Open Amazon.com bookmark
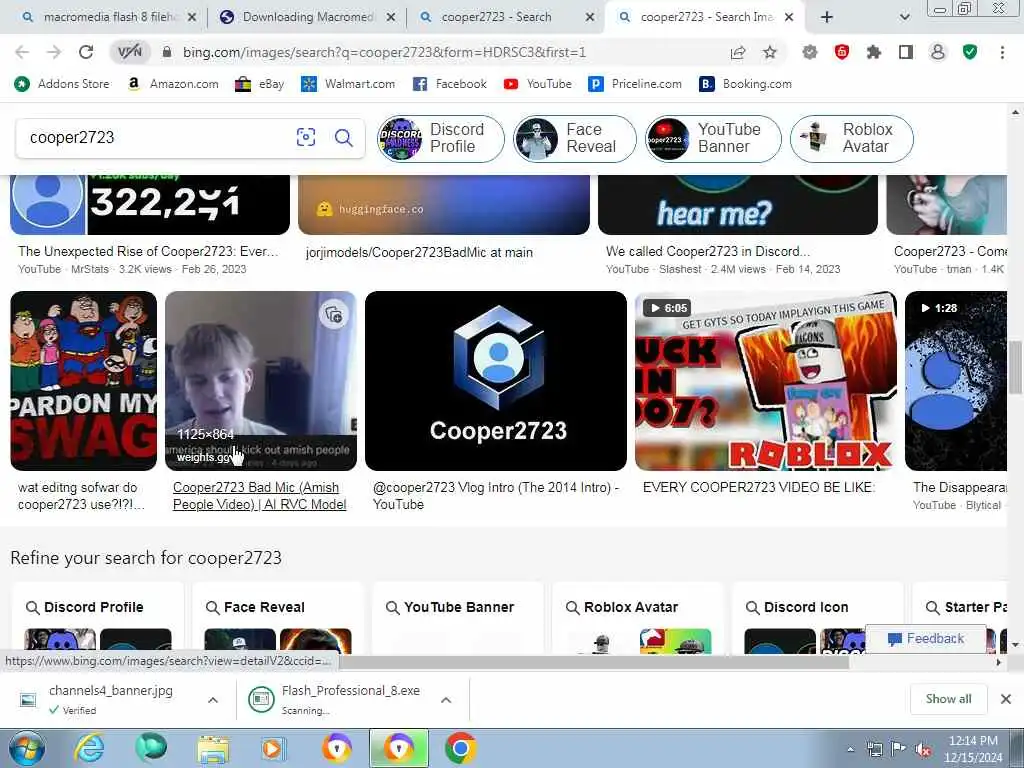This screenshot has width=1024, height=768. [x=173, y=84]
